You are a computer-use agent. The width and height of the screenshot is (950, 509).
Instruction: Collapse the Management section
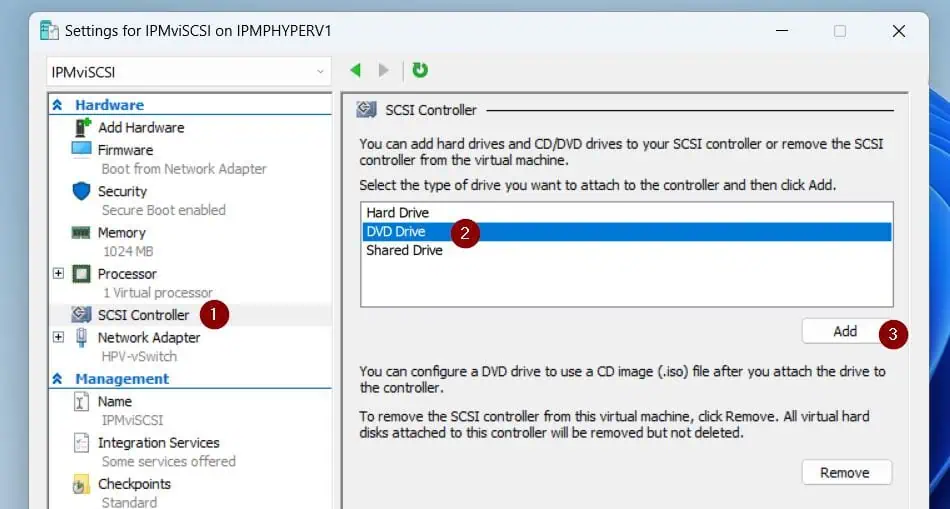pos(58,379)
